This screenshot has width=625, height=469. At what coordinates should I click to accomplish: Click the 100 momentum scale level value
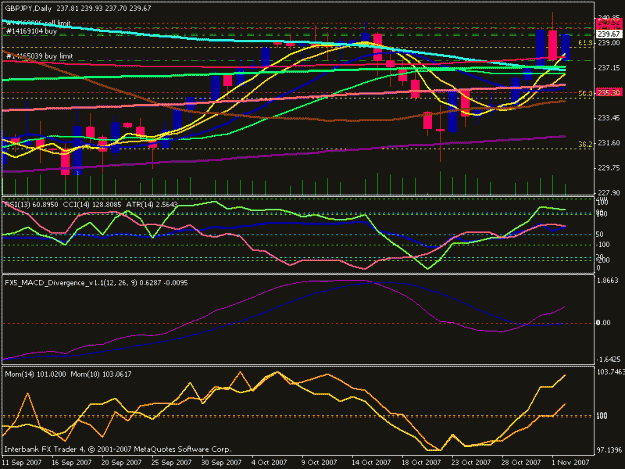pyautogui.click(x=602, y=416)
